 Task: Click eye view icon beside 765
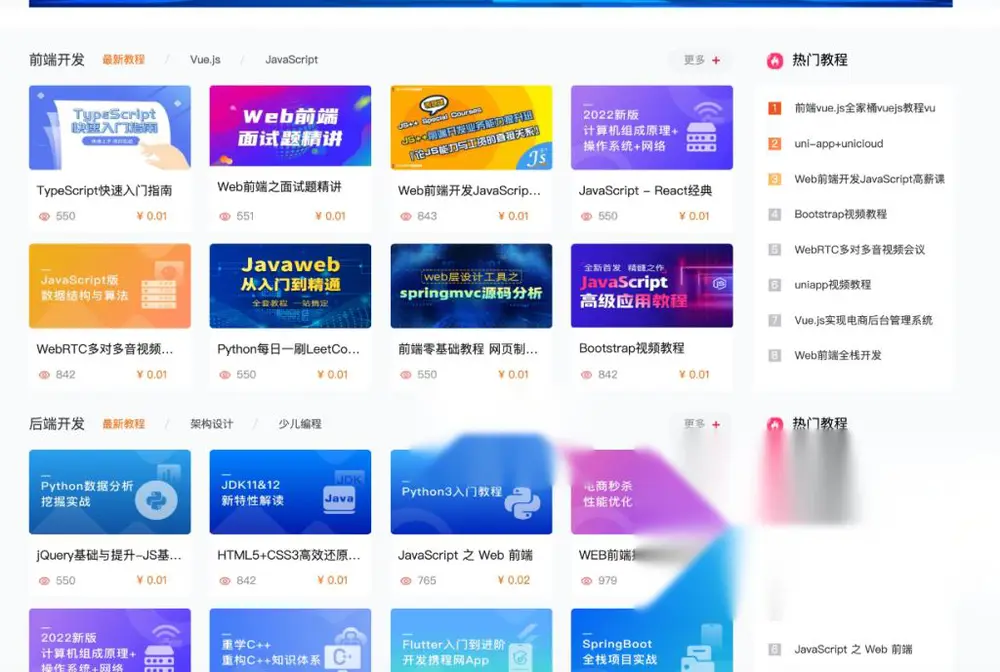coord(406,581)
